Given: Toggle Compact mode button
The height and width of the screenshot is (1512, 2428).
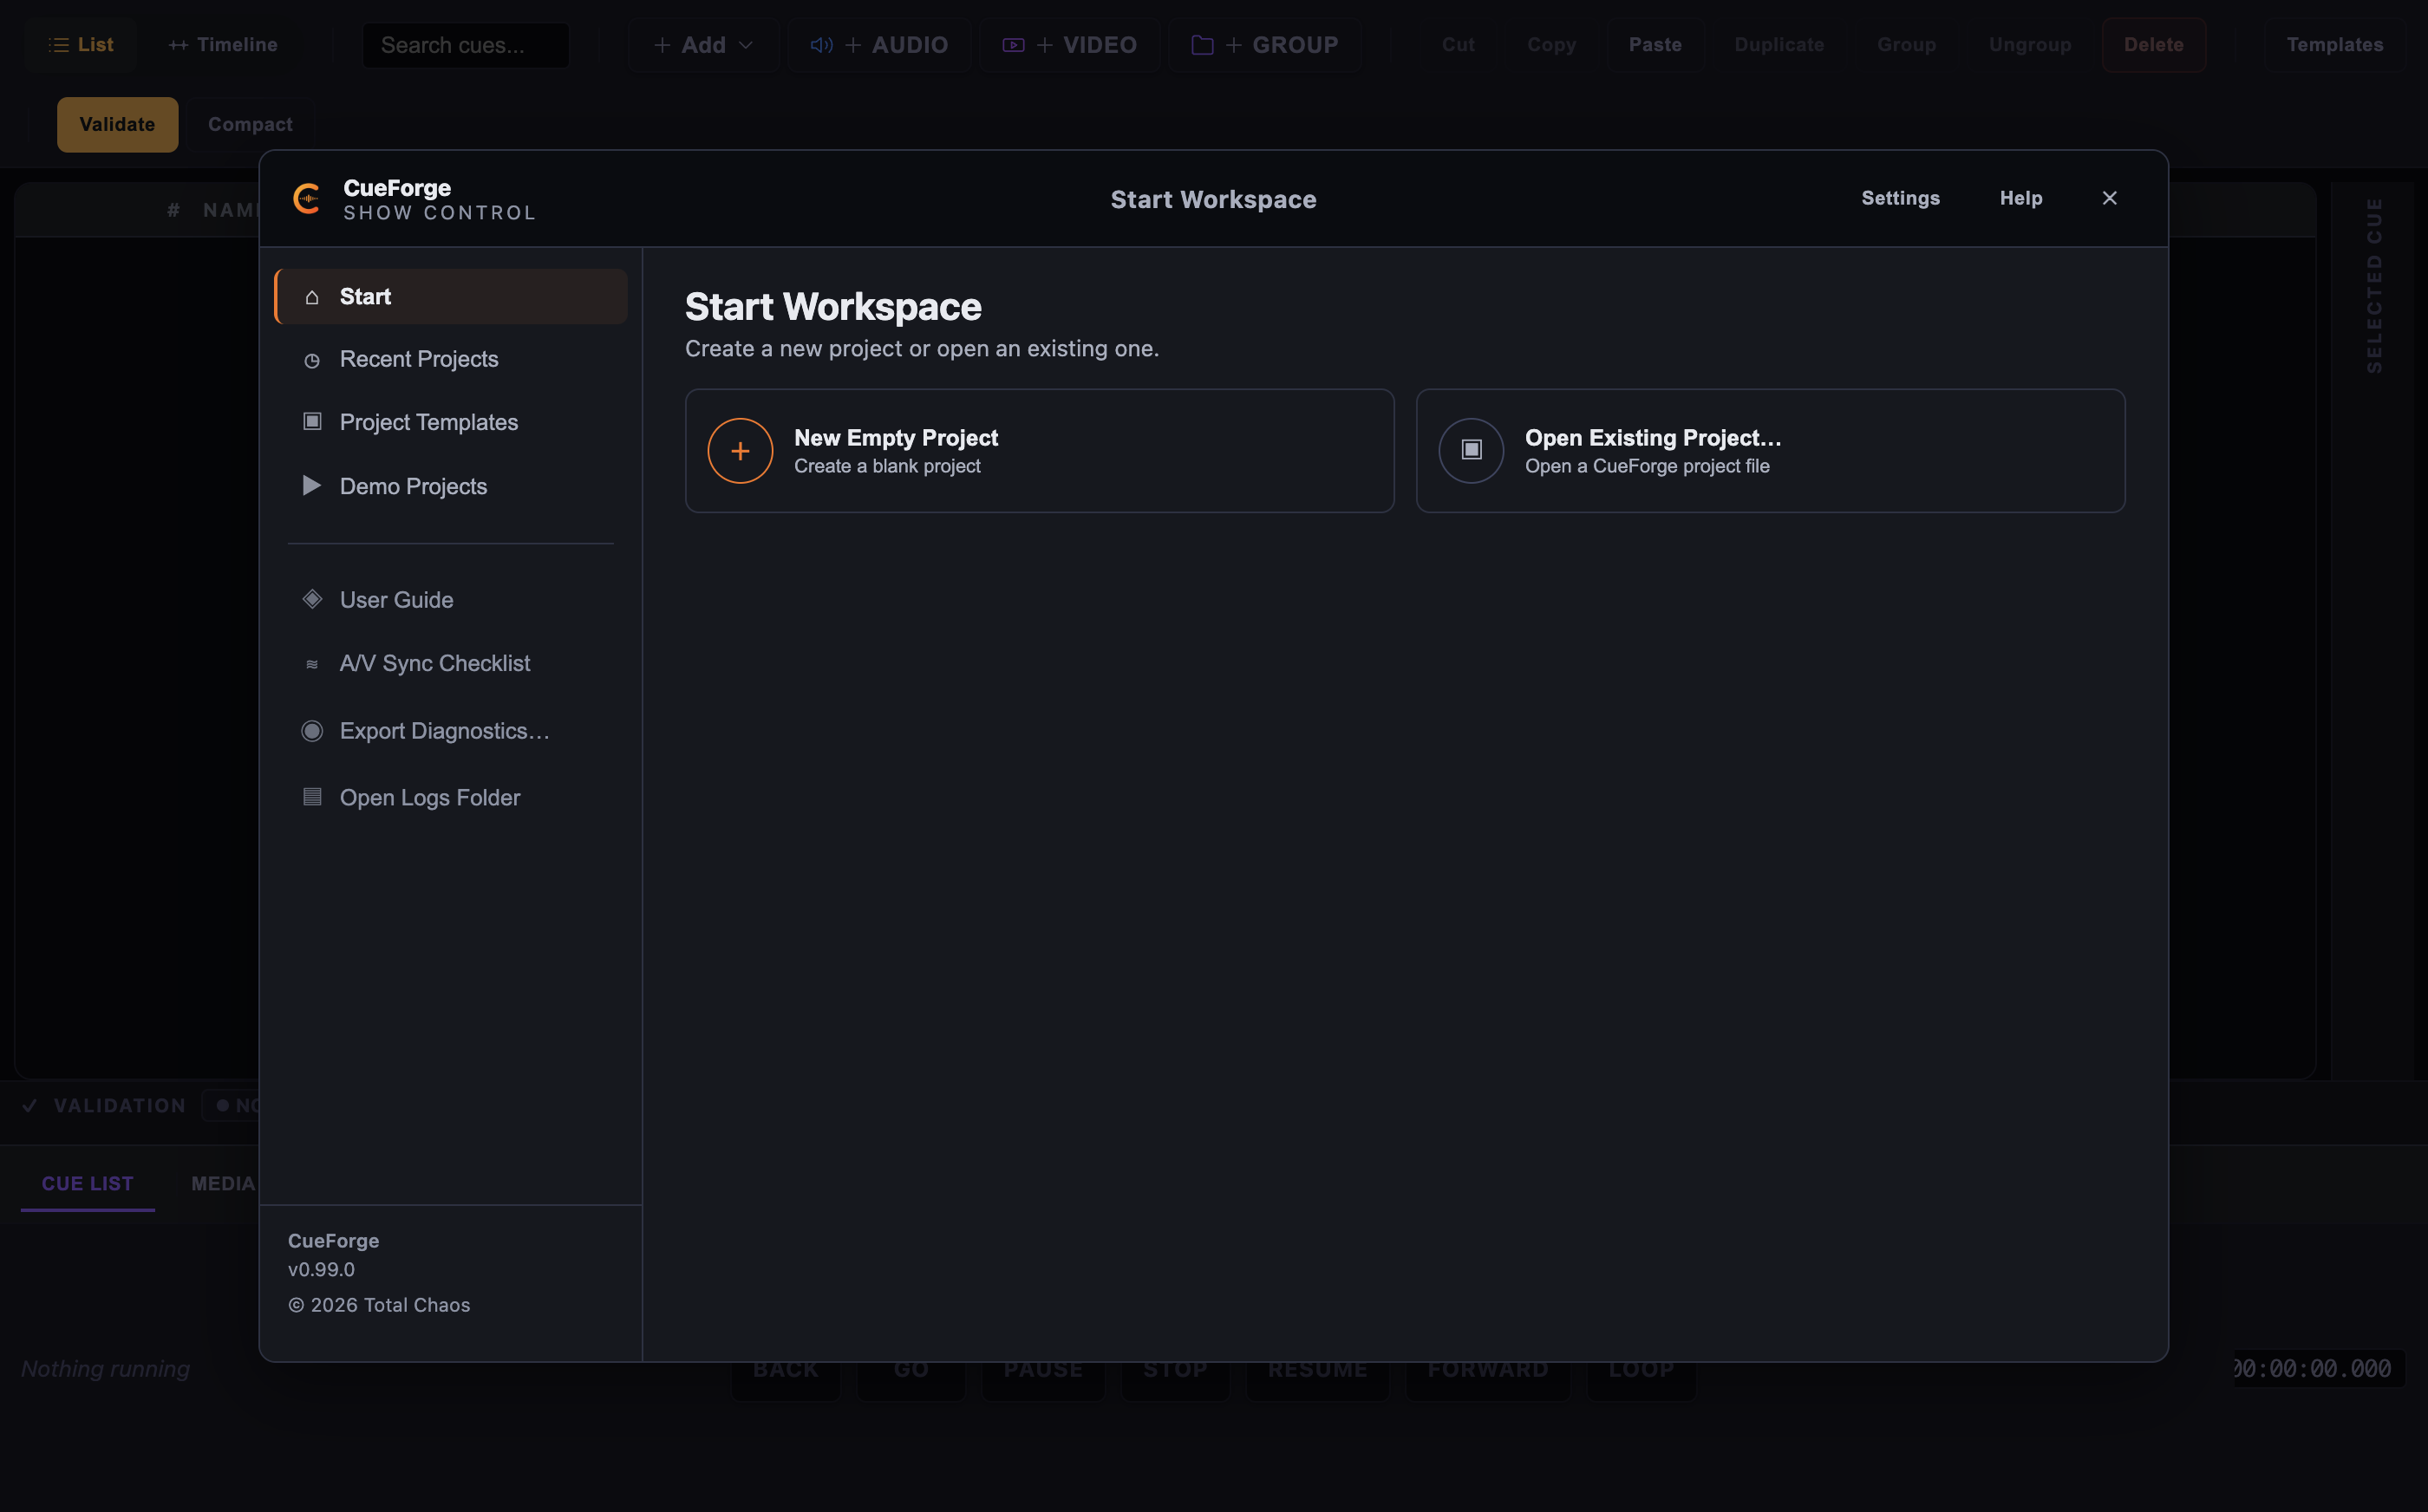Looking at the screenshot, I should tap(250, 125).
